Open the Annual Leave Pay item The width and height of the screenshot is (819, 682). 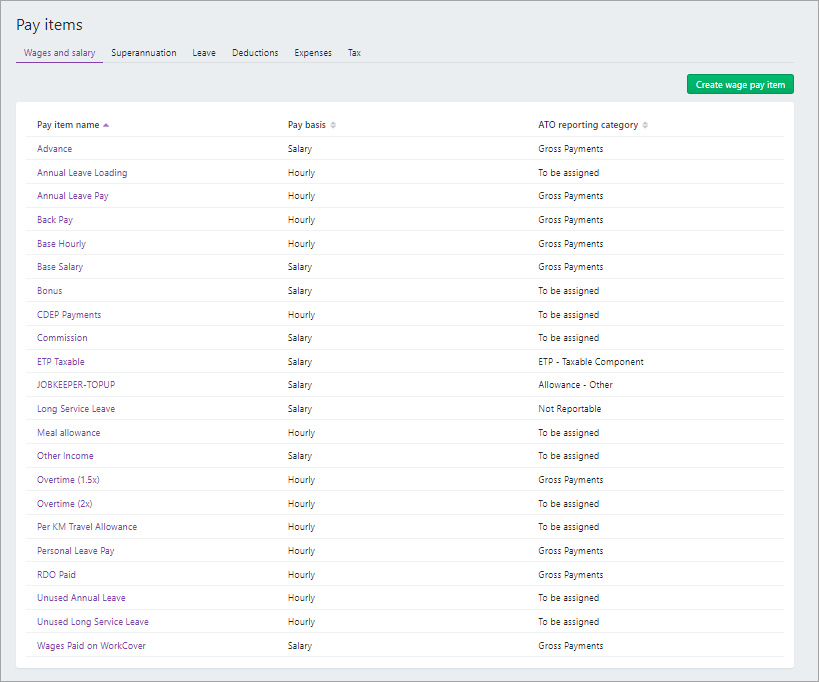(73, 196)
